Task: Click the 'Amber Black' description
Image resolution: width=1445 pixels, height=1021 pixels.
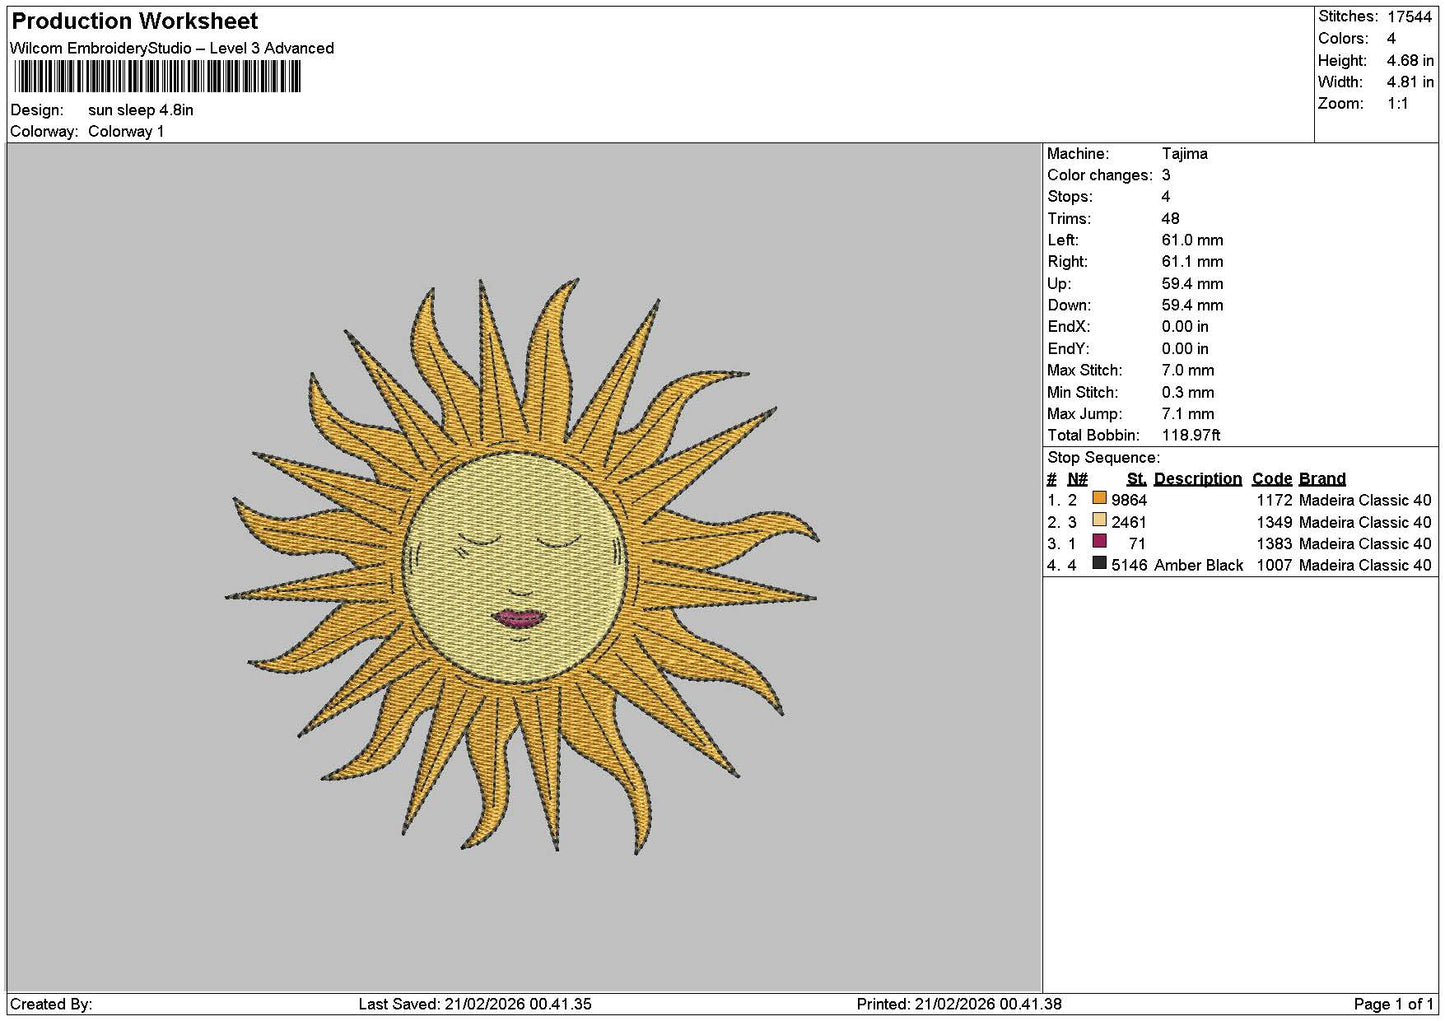Action: point(1198,565)
